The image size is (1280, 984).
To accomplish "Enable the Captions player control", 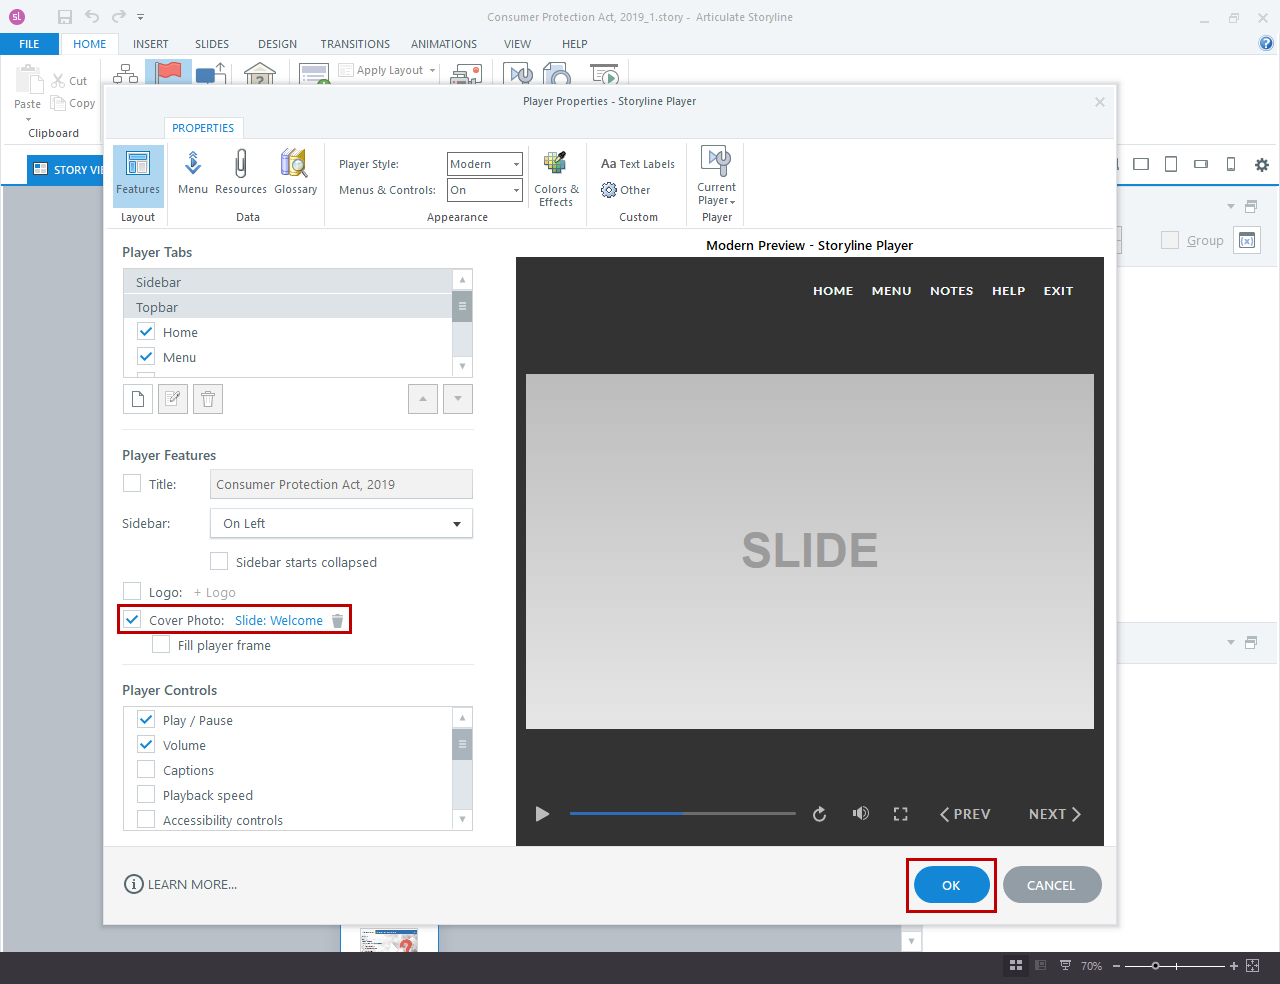I will point(146,770).
